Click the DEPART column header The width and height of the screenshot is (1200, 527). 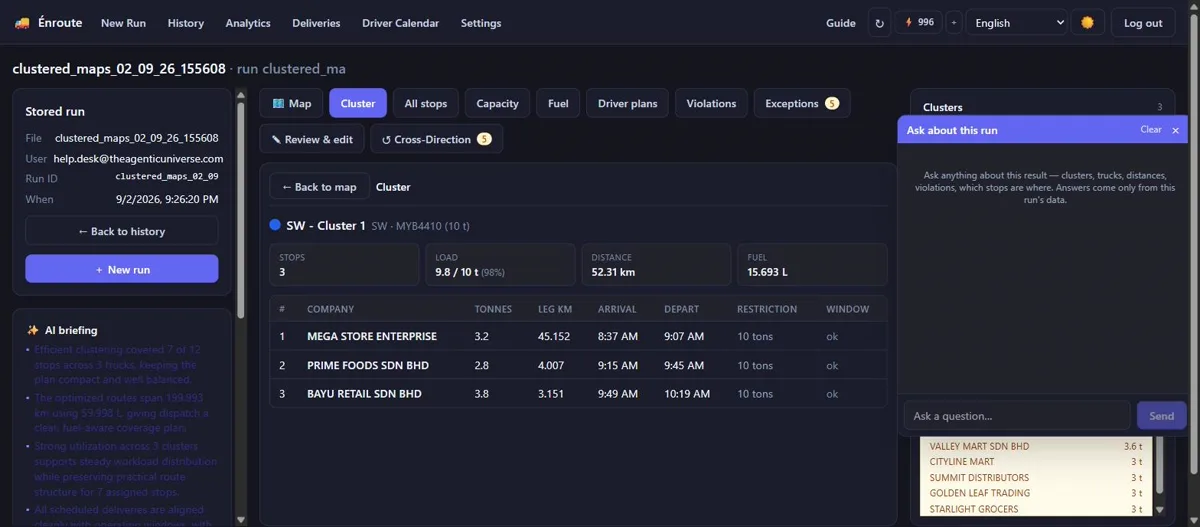click(x=681, y=309)
